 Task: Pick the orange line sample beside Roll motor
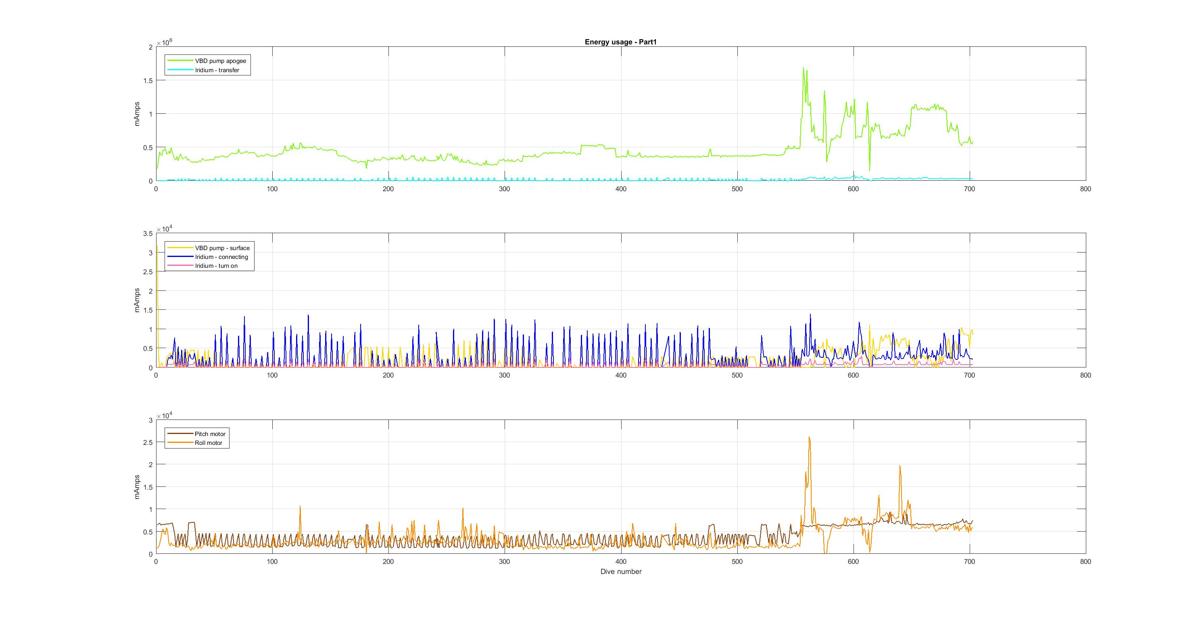pos(180,442)
